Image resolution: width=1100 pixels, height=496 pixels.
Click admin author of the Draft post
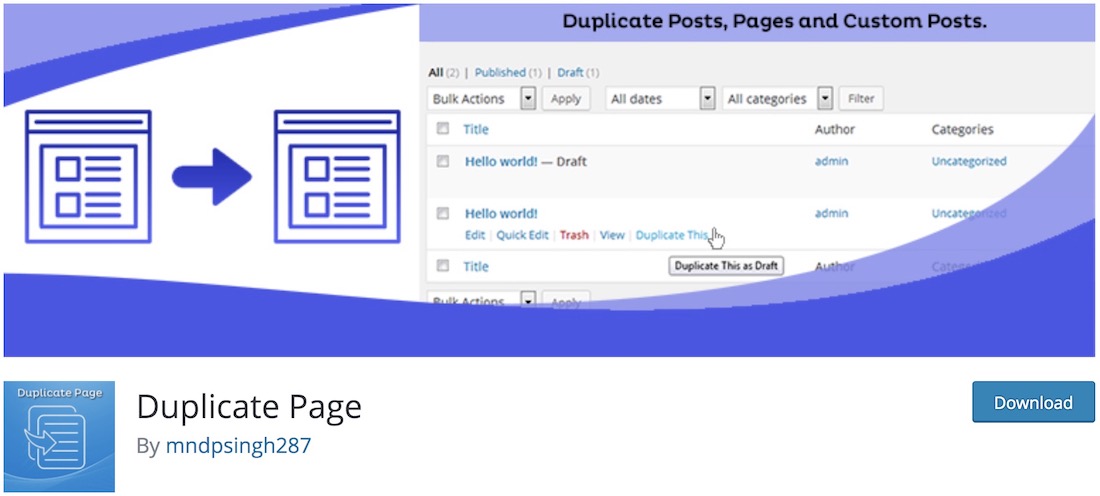click(831, 161)
